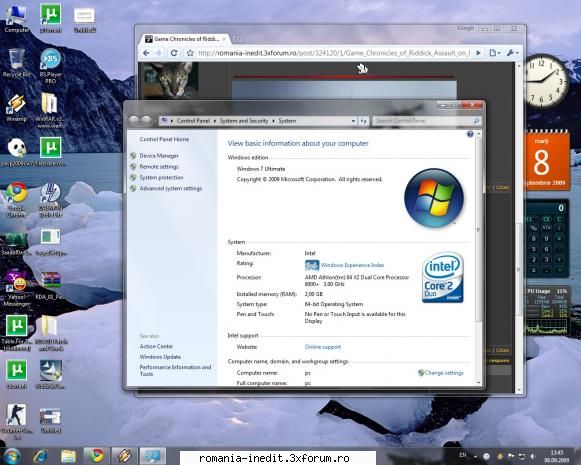This screenshot has height=465, width=581.
Task: Show hidden tray icons with the arrow
Action: (475, 456)
